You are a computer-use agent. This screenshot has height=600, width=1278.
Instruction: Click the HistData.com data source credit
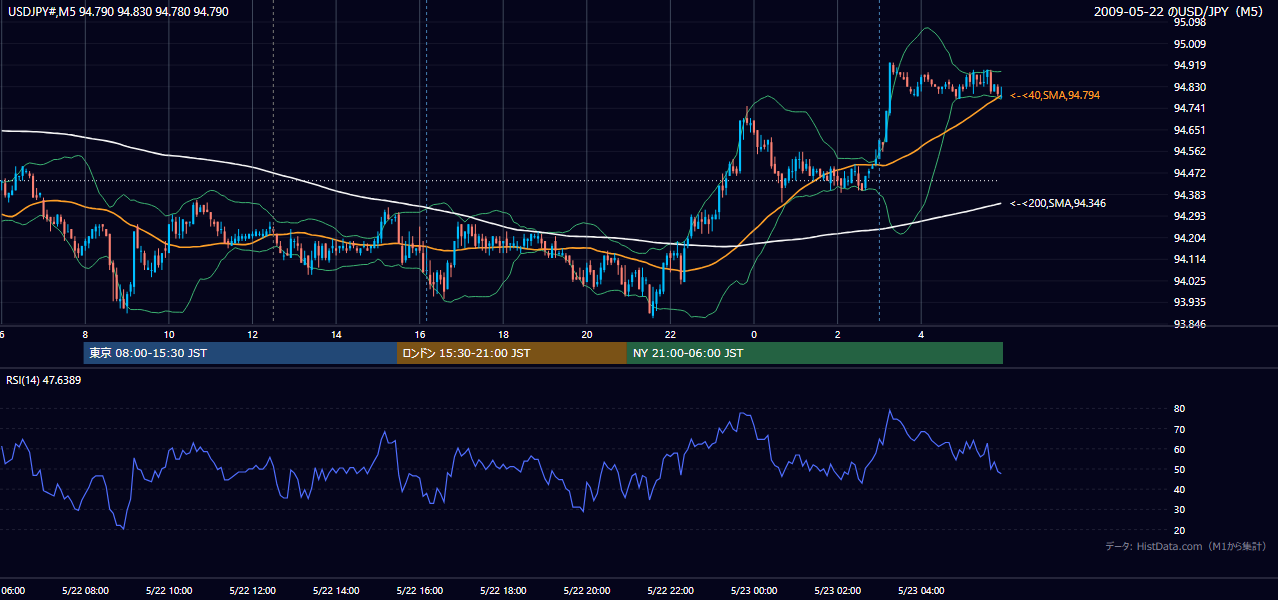point(1185,546)
